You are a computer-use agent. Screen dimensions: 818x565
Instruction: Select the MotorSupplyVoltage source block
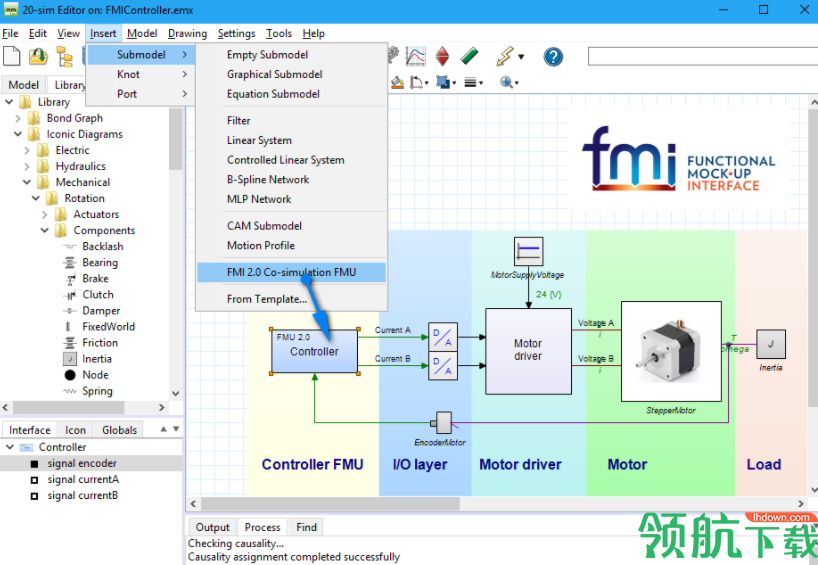pyautogui.click(x=528, y=252)
